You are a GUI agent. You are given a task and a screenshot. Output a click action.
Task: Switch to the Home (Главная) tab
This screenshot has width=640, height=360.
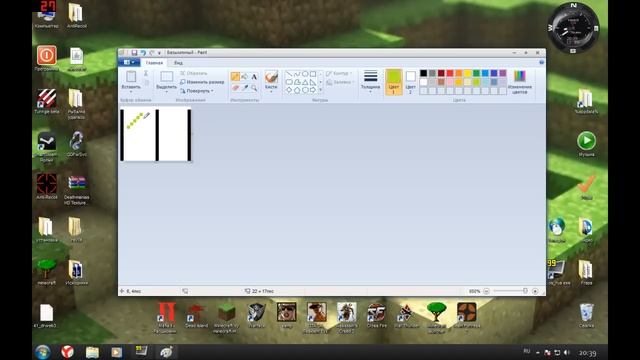click(154, 63)
